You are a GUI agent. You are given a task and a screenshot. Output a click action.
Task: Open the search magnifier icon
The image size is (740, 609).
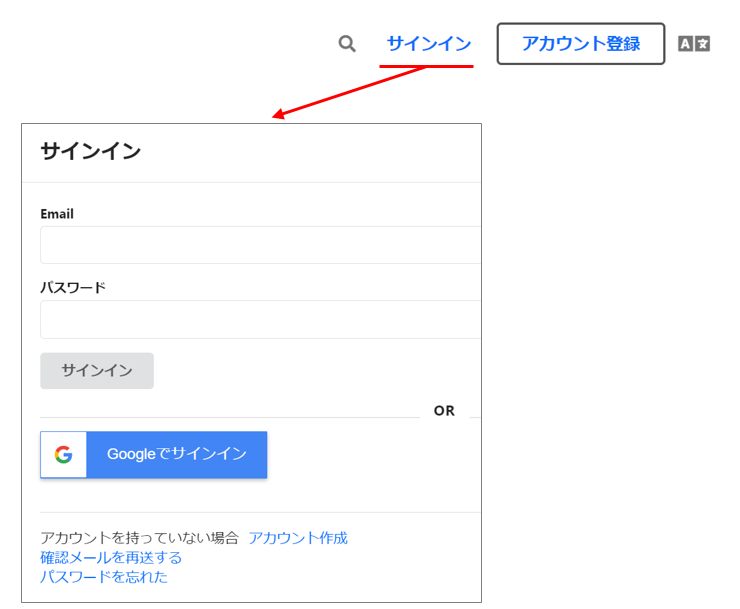347,44
